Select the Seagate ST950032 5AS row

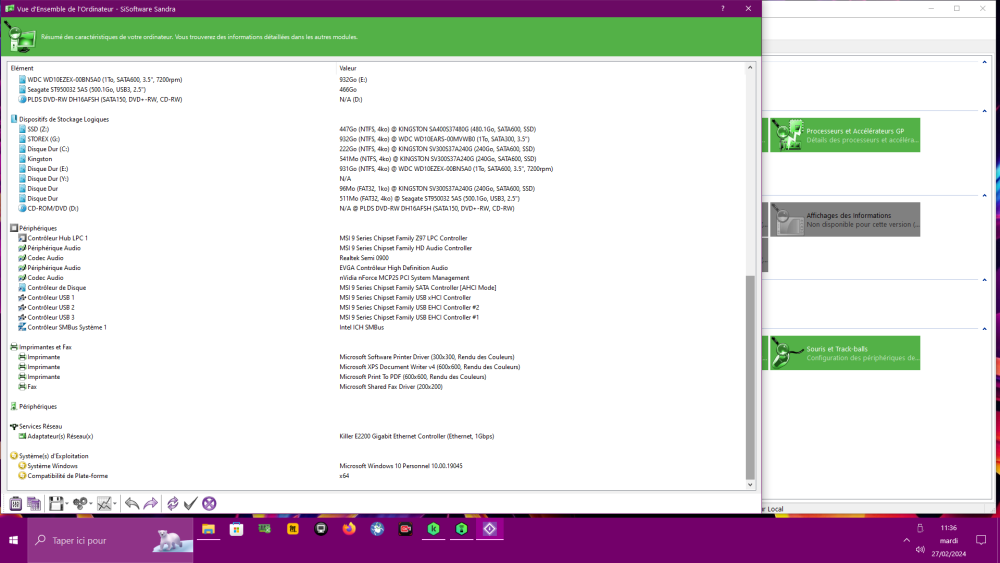click(x=376, y=90)
